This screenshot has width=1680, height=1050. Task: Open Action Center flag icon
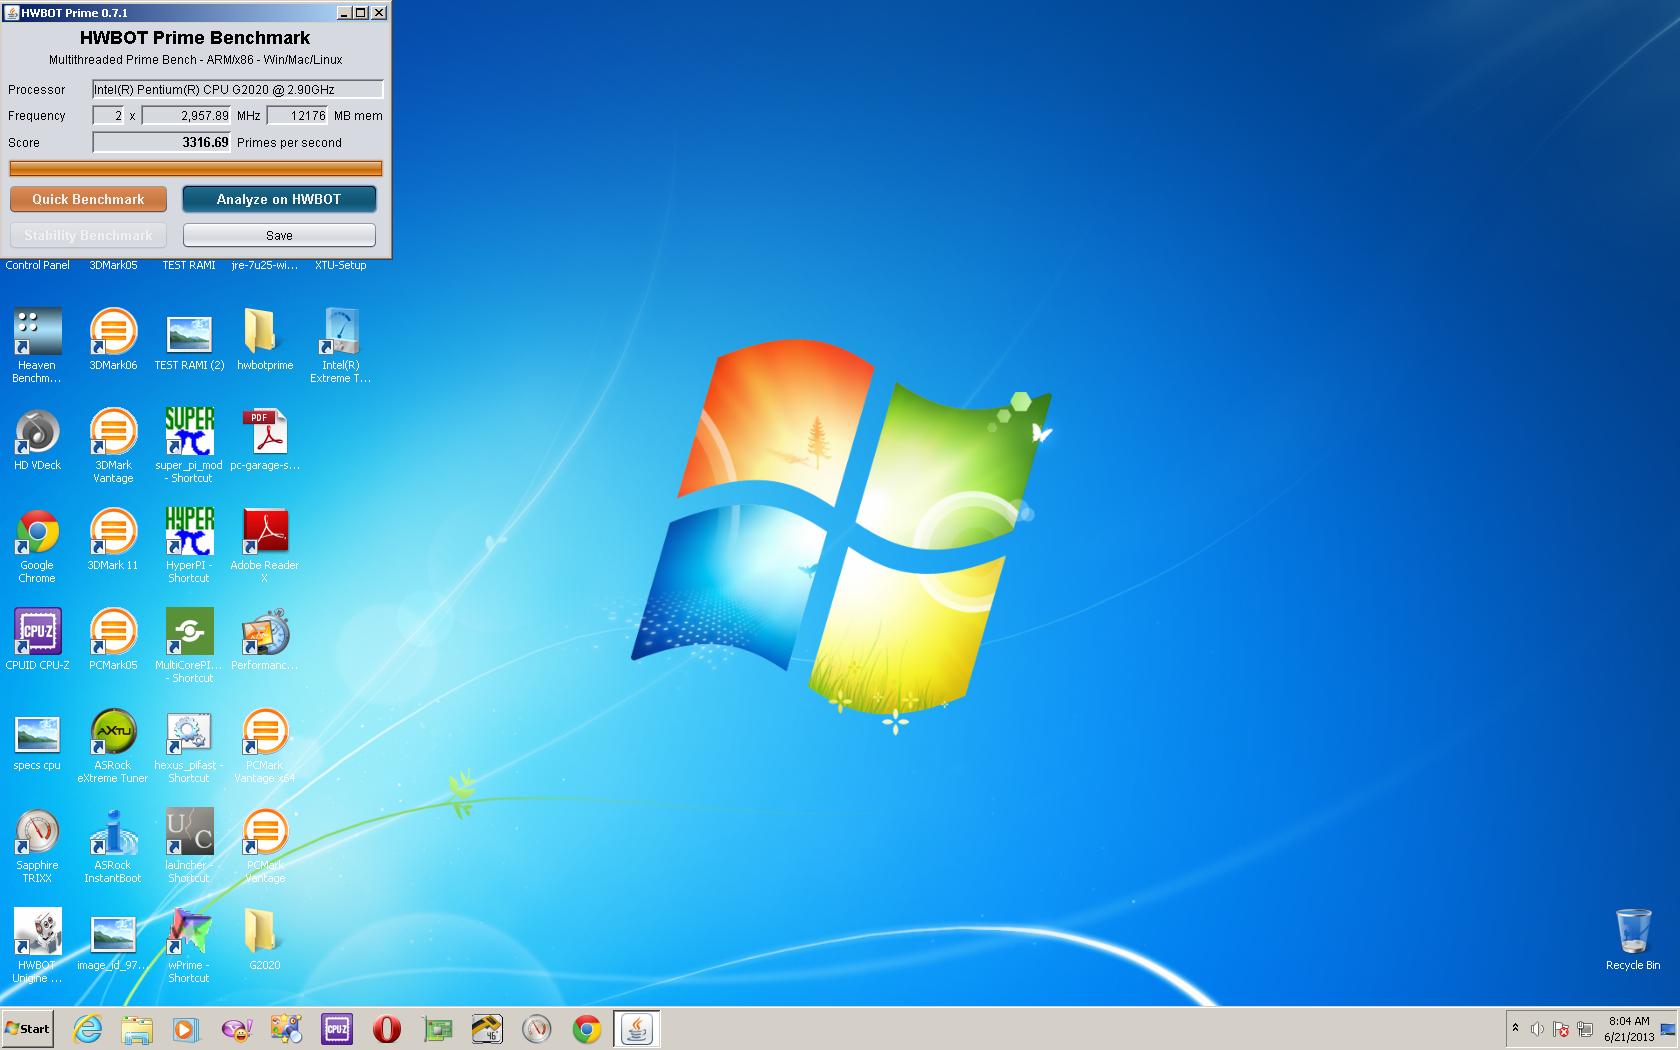pyautogui.click(x=1561, y=1028)
